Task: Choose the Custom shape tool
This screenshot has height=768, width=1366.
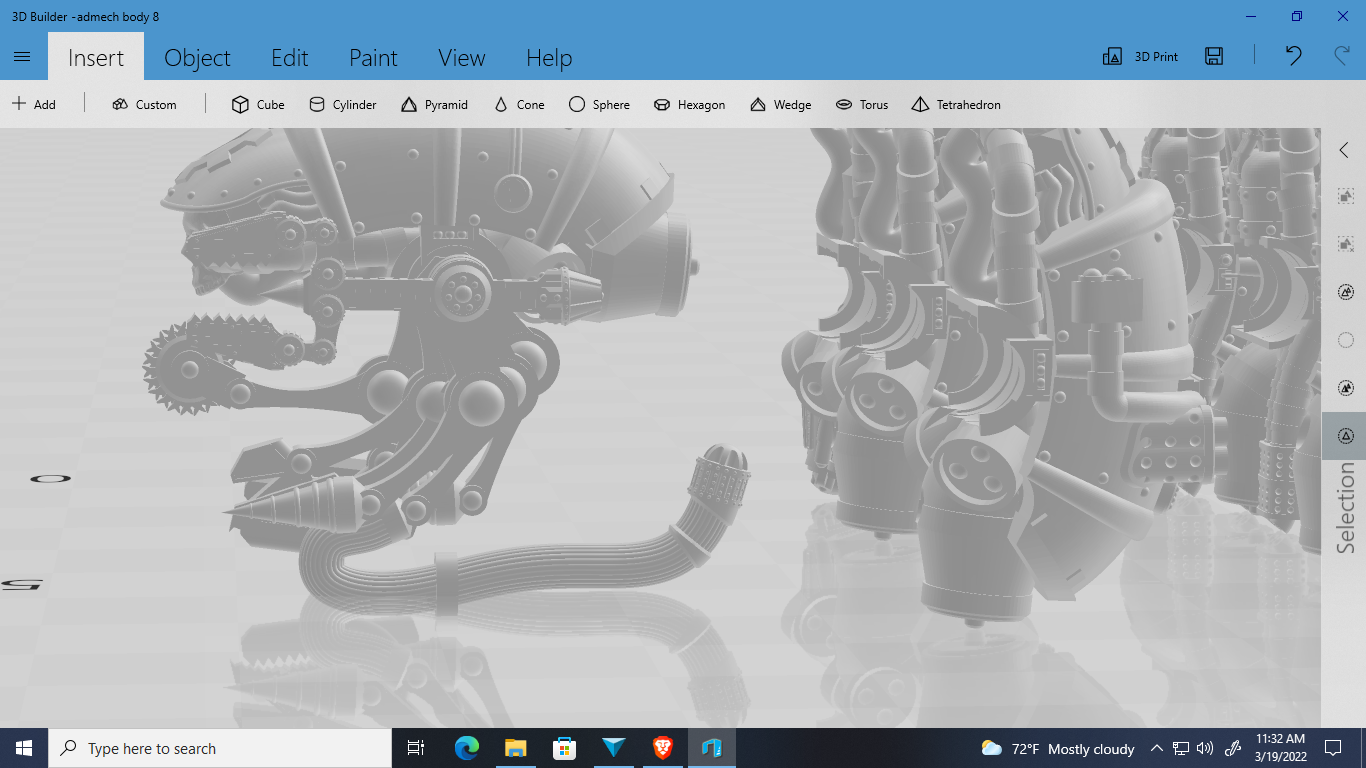Action: coord(145,104)
